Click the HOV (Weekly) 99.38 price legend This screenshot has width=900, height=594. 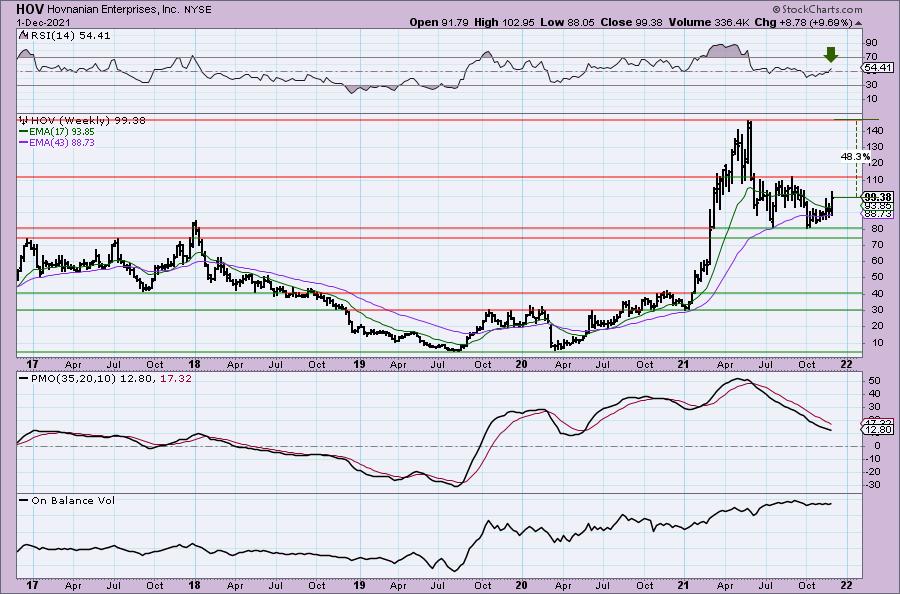(x=88, y=121)
